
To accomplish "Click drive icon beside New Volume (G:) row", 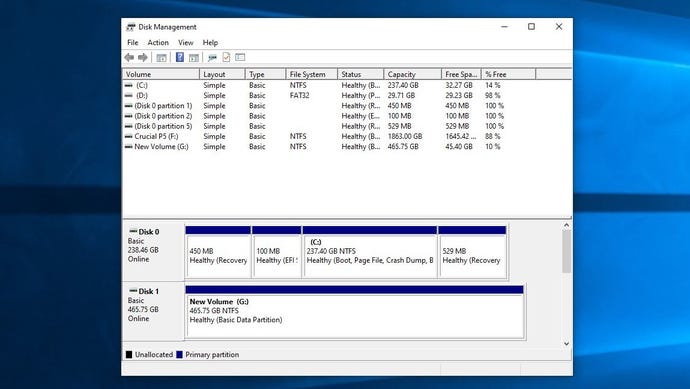I will 128,147.
